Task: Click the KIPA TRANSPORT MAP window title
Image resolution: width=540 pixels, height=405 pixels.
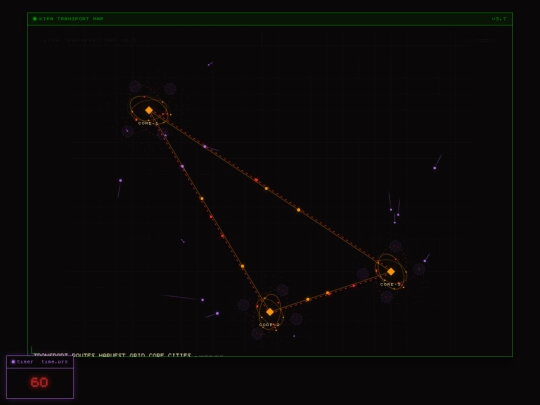Action: coord(71,19)
